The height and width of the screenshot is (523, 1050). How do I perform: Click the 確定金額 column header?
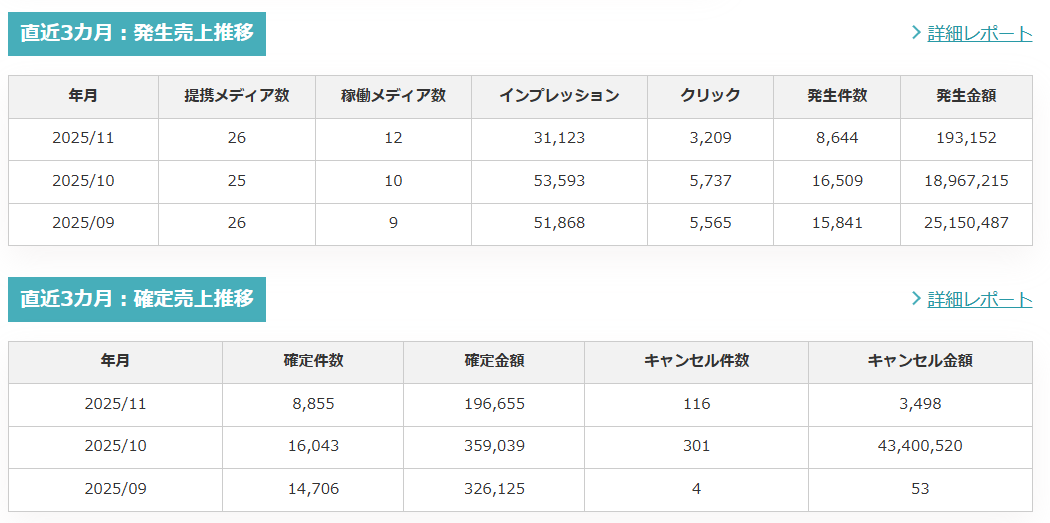pyautogui.click(x=494, y=361)
